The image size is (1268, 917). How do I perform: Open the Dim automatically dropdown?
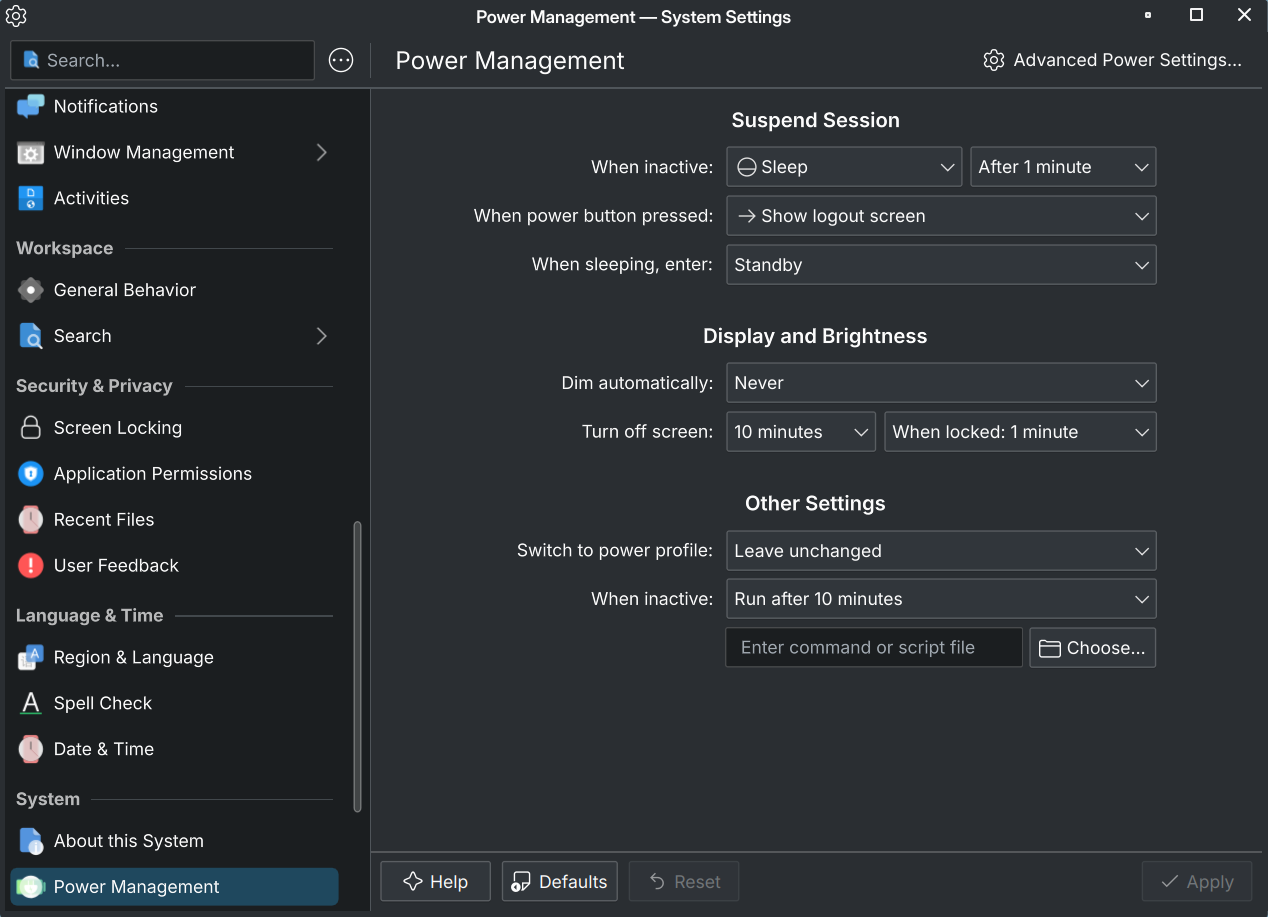pos(941,383)
